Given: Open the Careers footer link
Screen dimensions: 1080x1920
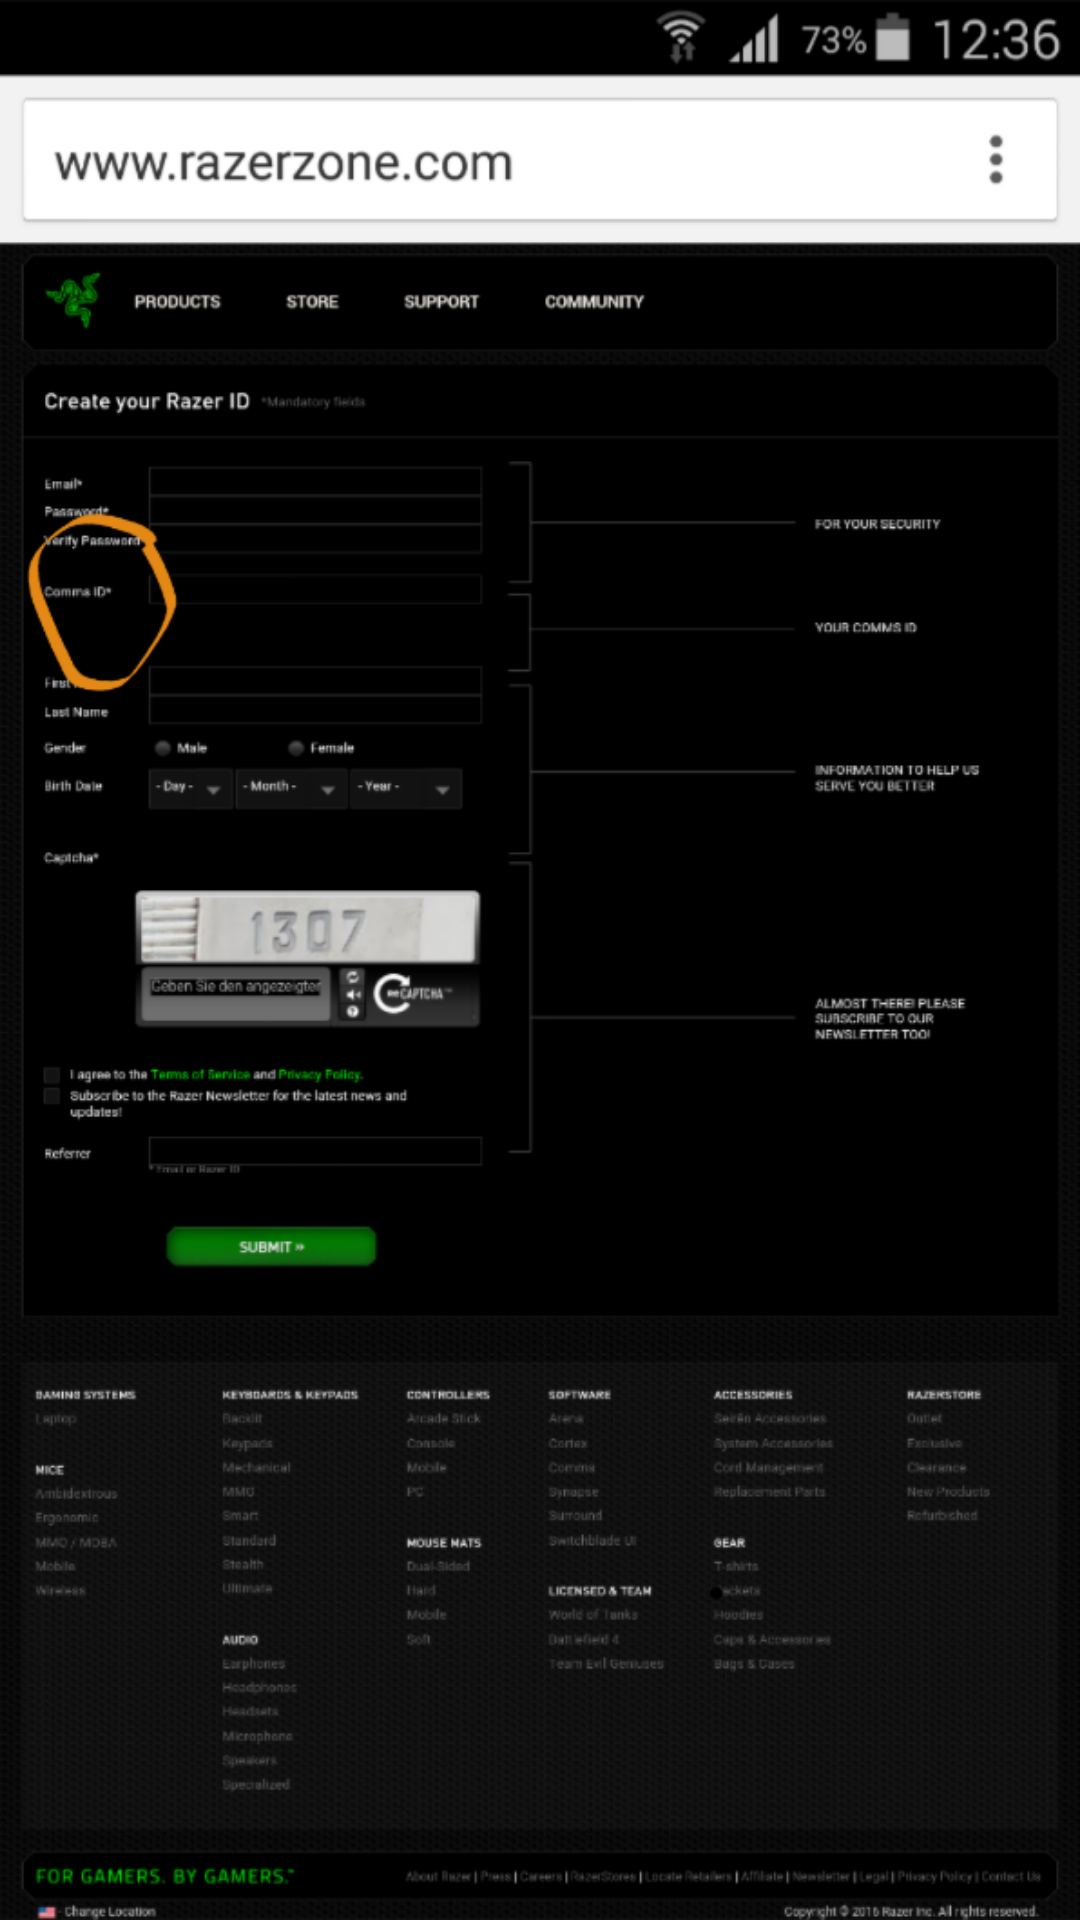Looking at the screenshot, I should (541, 1877).
